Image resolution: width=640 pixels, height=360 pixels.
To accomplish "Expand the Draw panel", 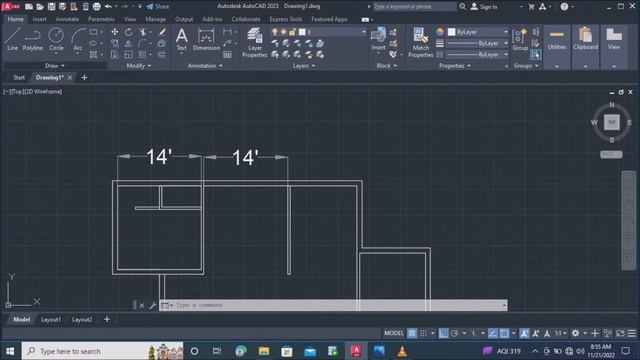I will coord(55,66).
